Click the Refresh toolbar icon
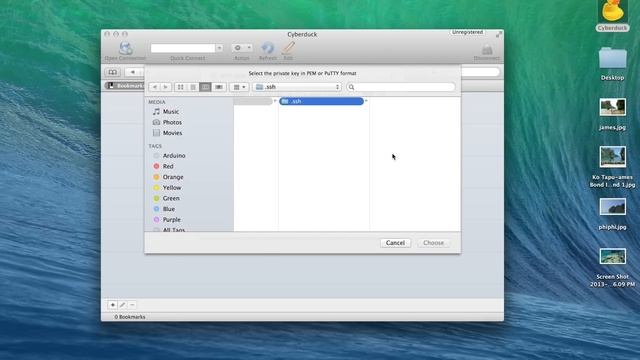The width and height of the screenshot is (640, 360). [268, 48]
